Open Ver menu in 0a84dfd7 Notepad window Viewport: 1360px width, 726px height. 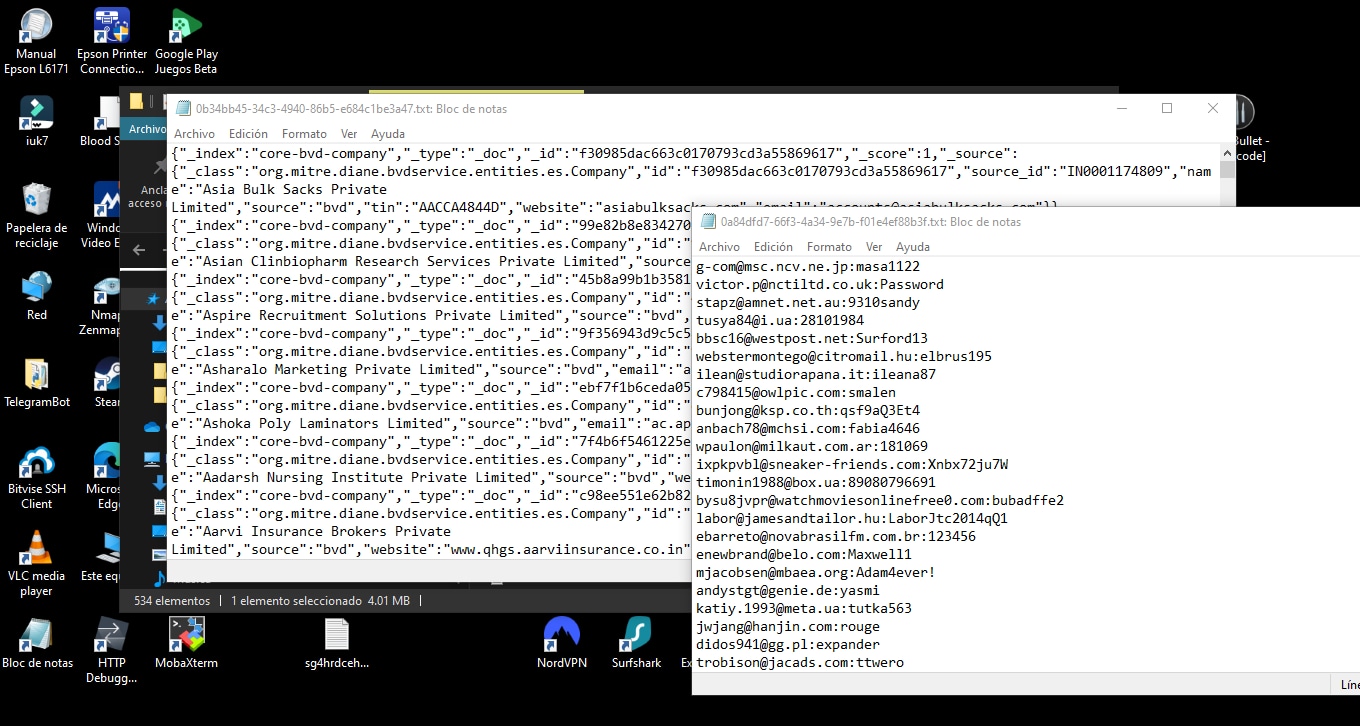(x=874, y=247)
